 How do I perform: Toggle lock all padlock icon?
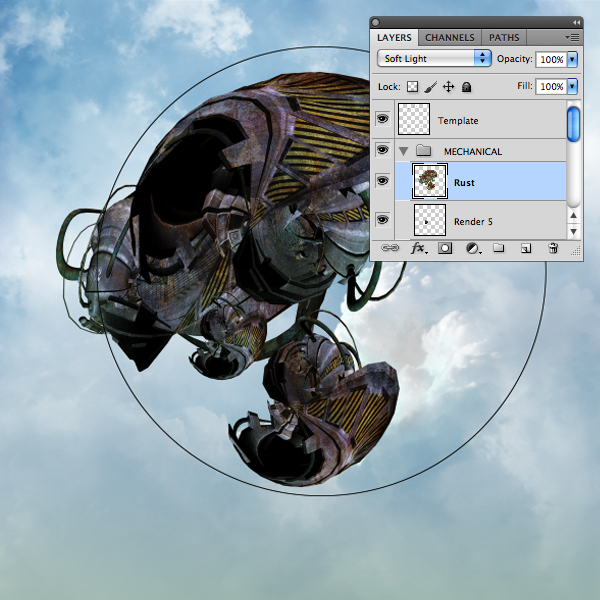click(466, 87)
